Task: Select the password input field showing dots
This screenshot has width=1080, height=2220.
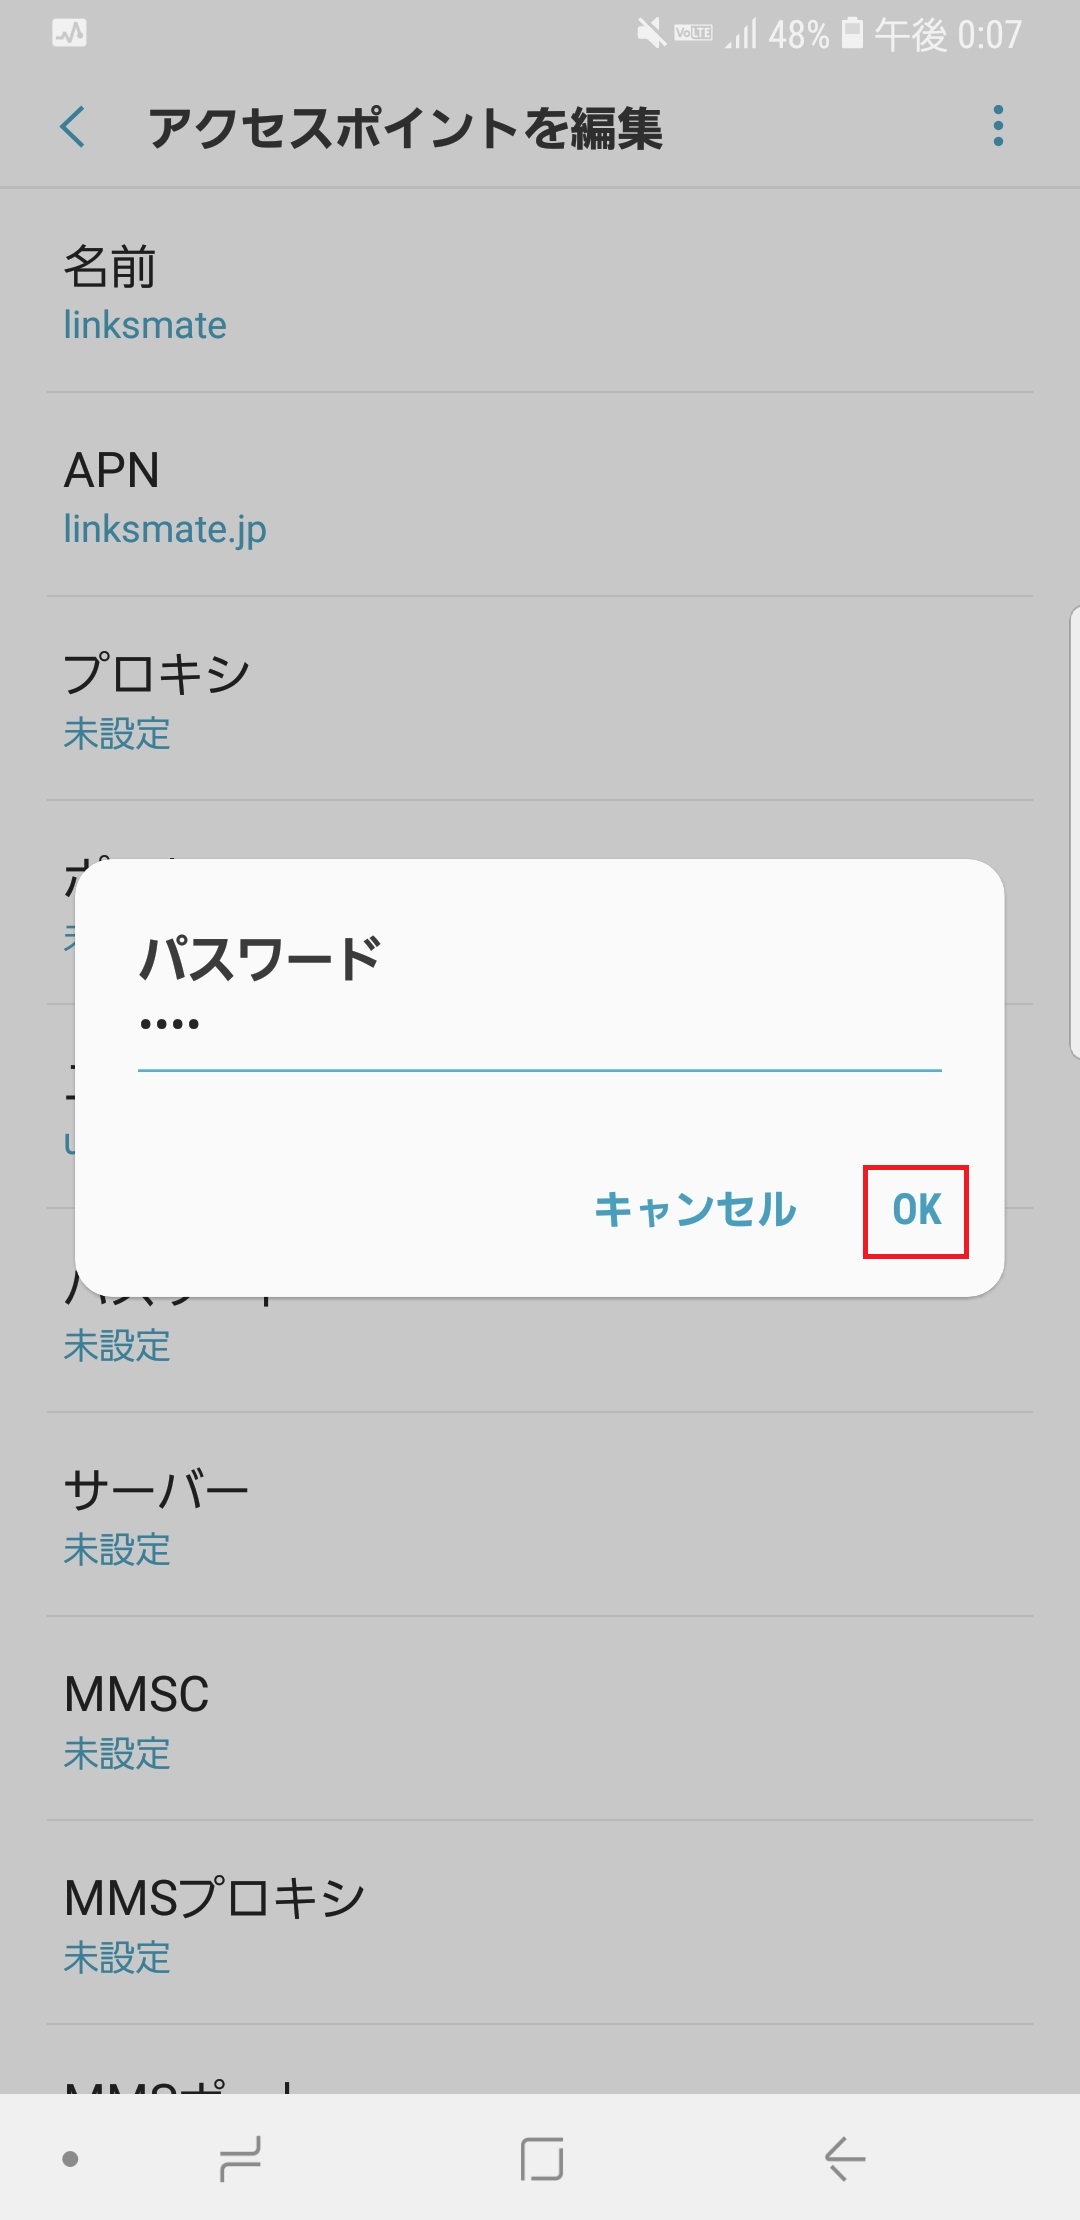Action: [540, 1030]
